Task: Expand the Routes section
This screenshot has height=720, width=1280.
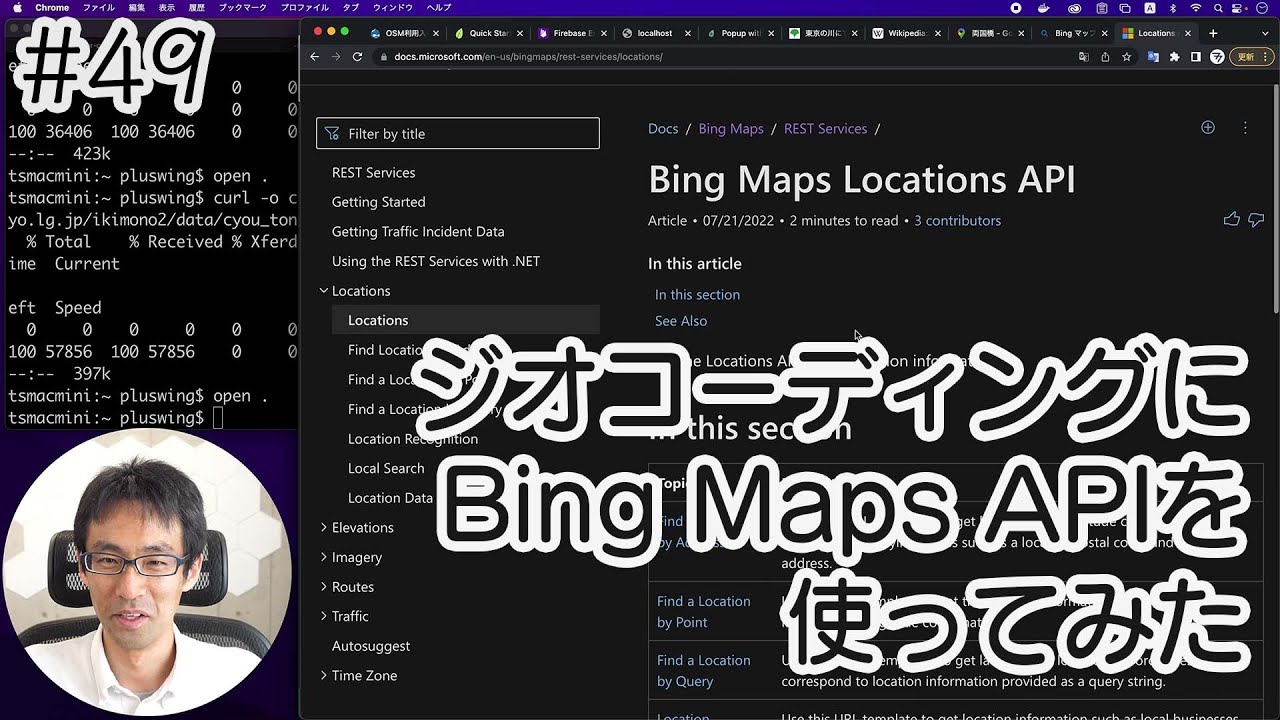Action: click(323, 587)
